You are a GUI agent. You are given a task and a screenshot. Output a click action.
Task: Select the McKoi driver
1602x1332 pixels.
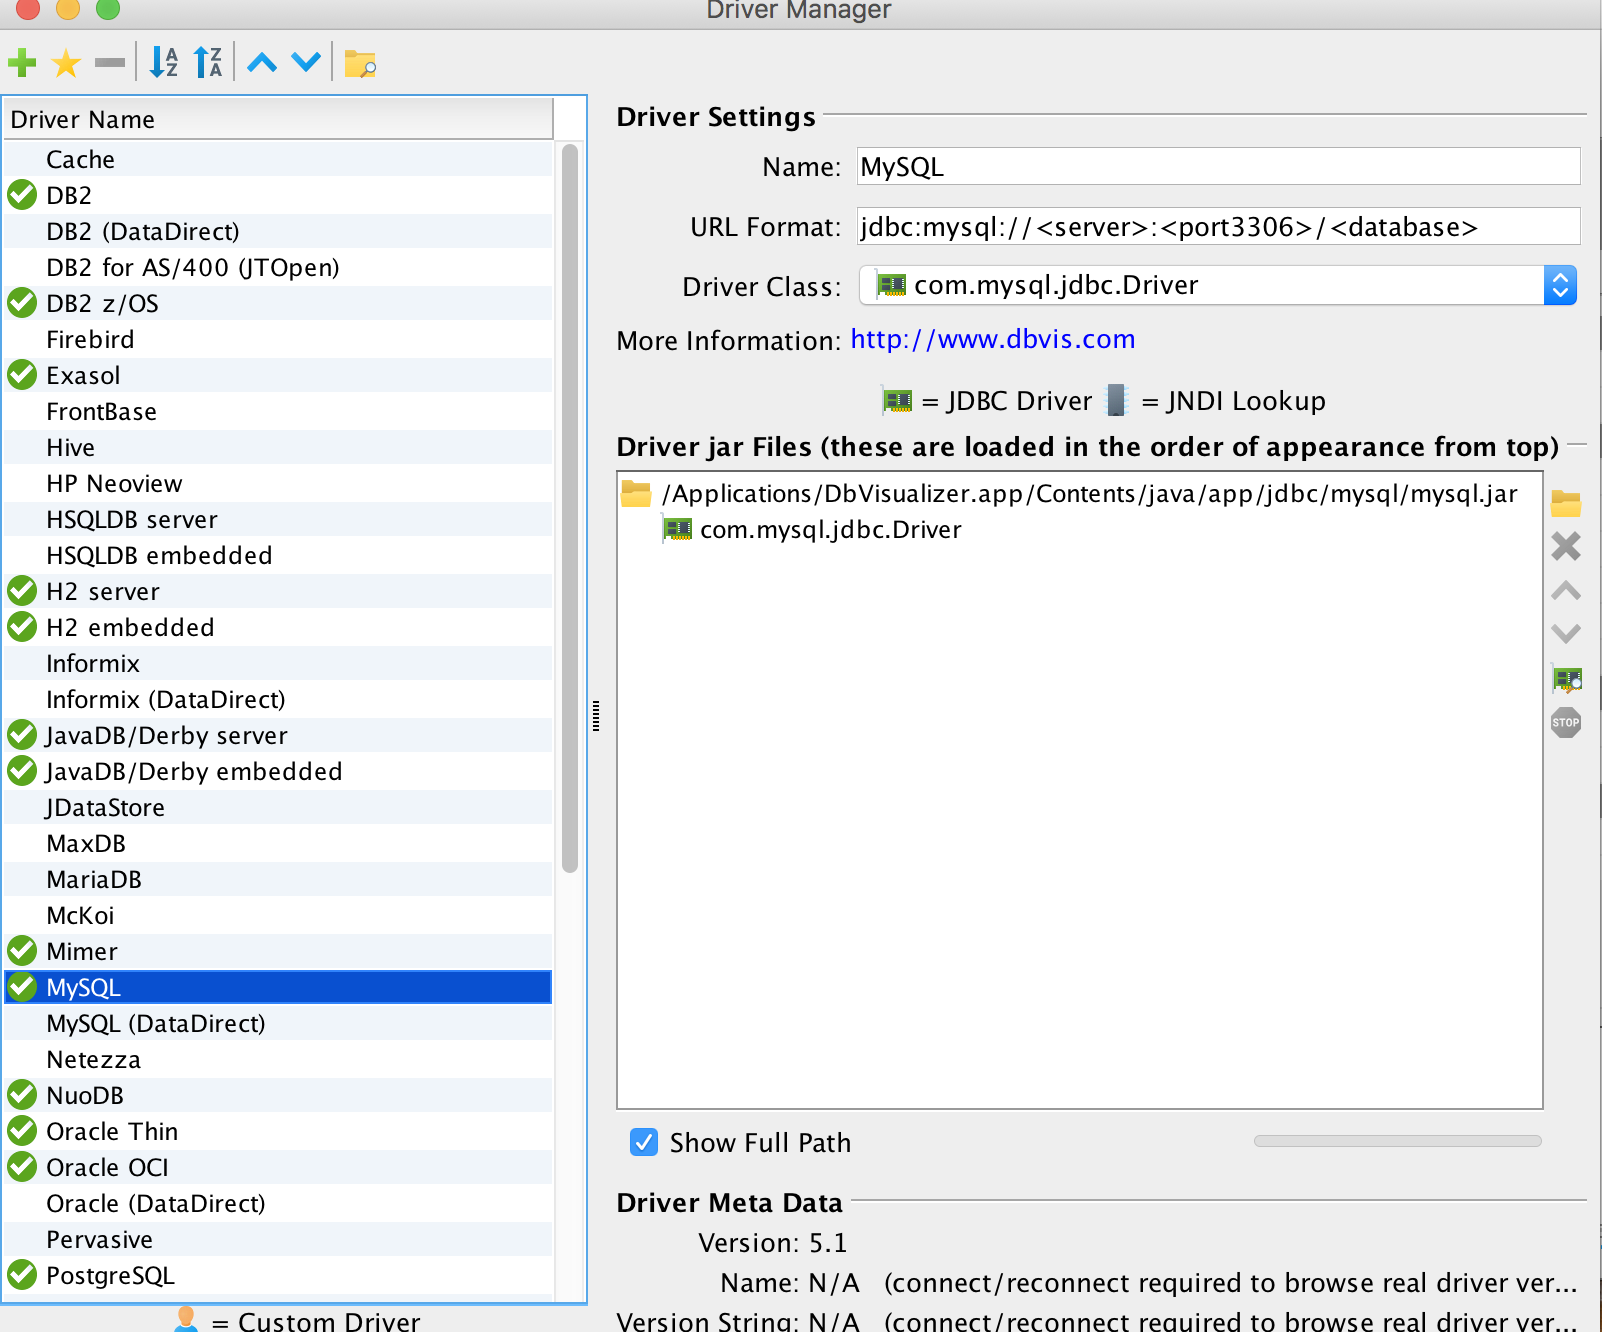coord(278,915)
